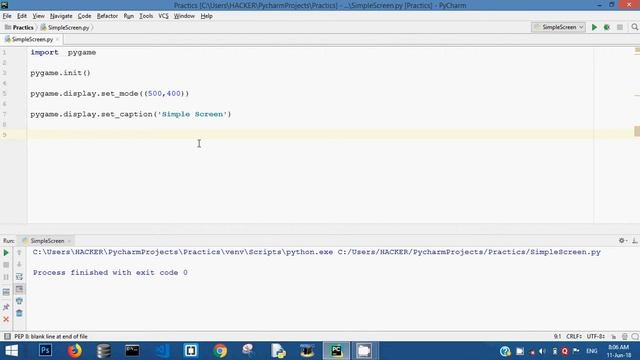Open the Code menu

(x=84, y=16)
